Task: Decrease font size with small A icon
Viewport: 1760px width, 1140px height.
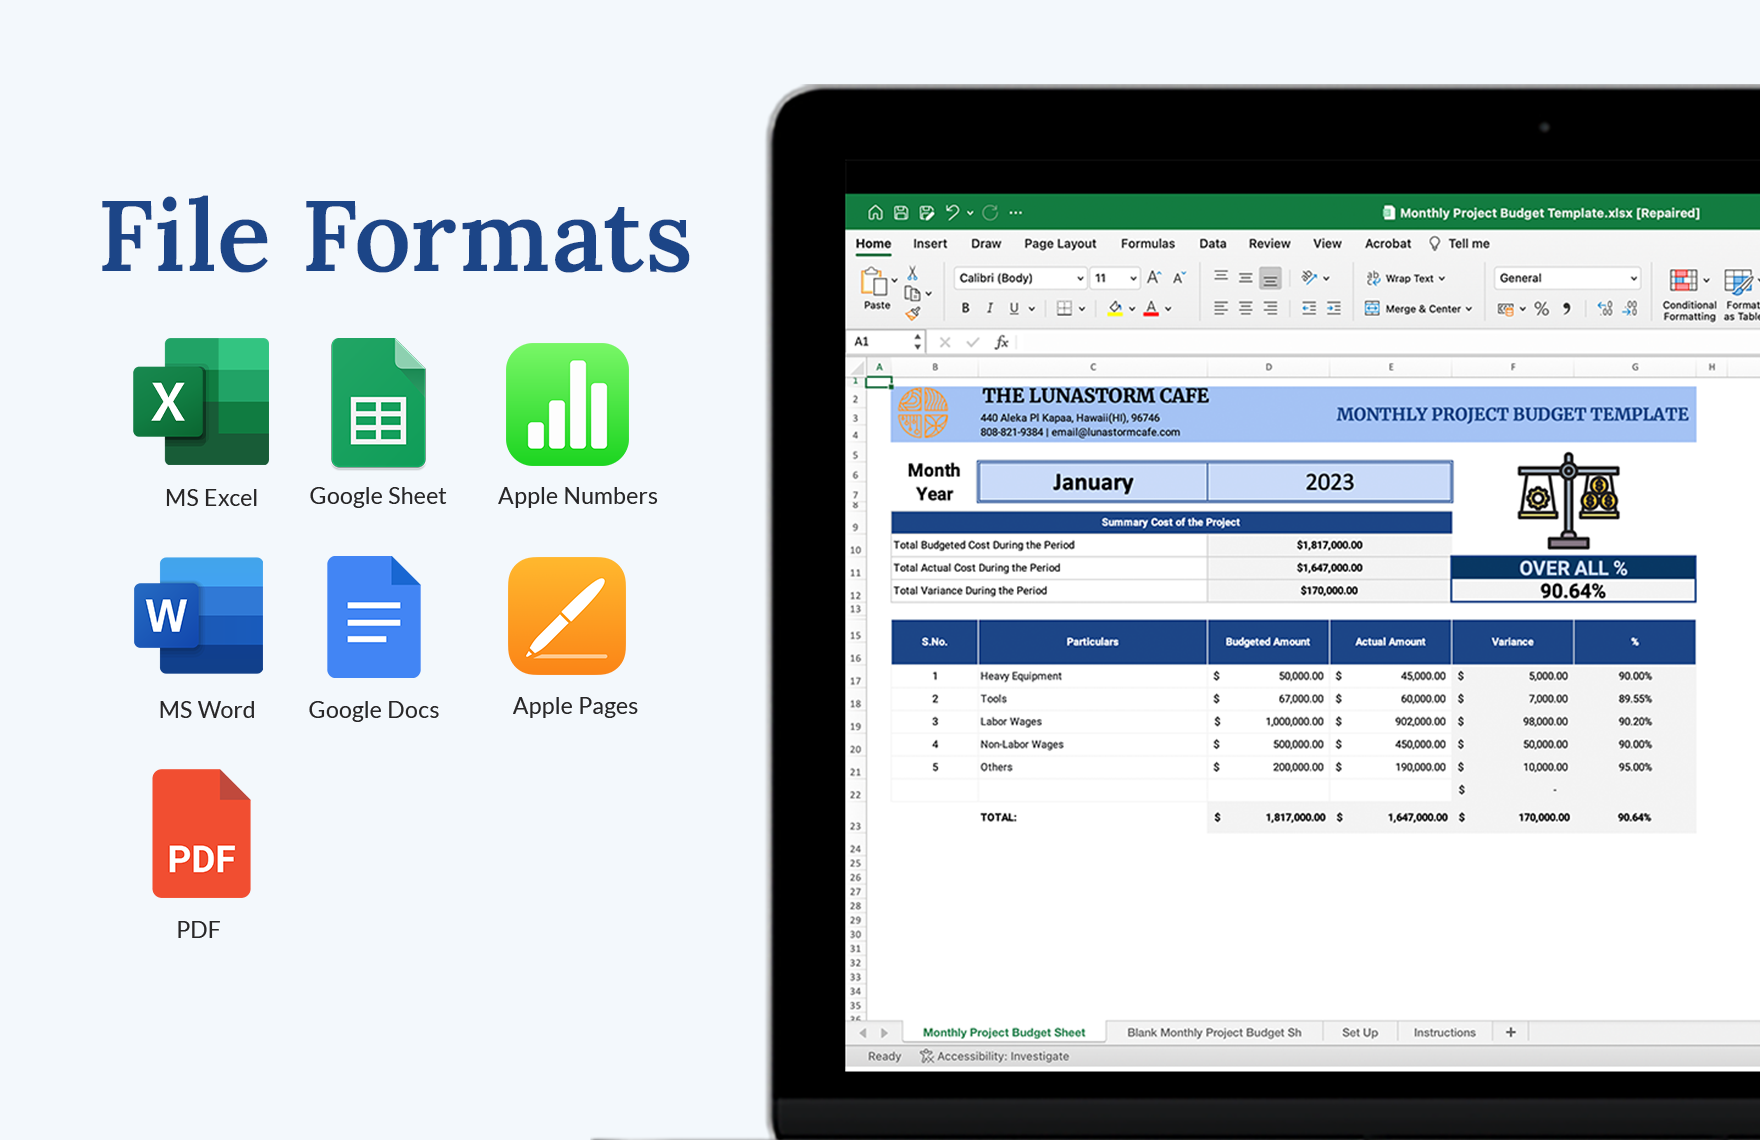Action: [1179, 277]
